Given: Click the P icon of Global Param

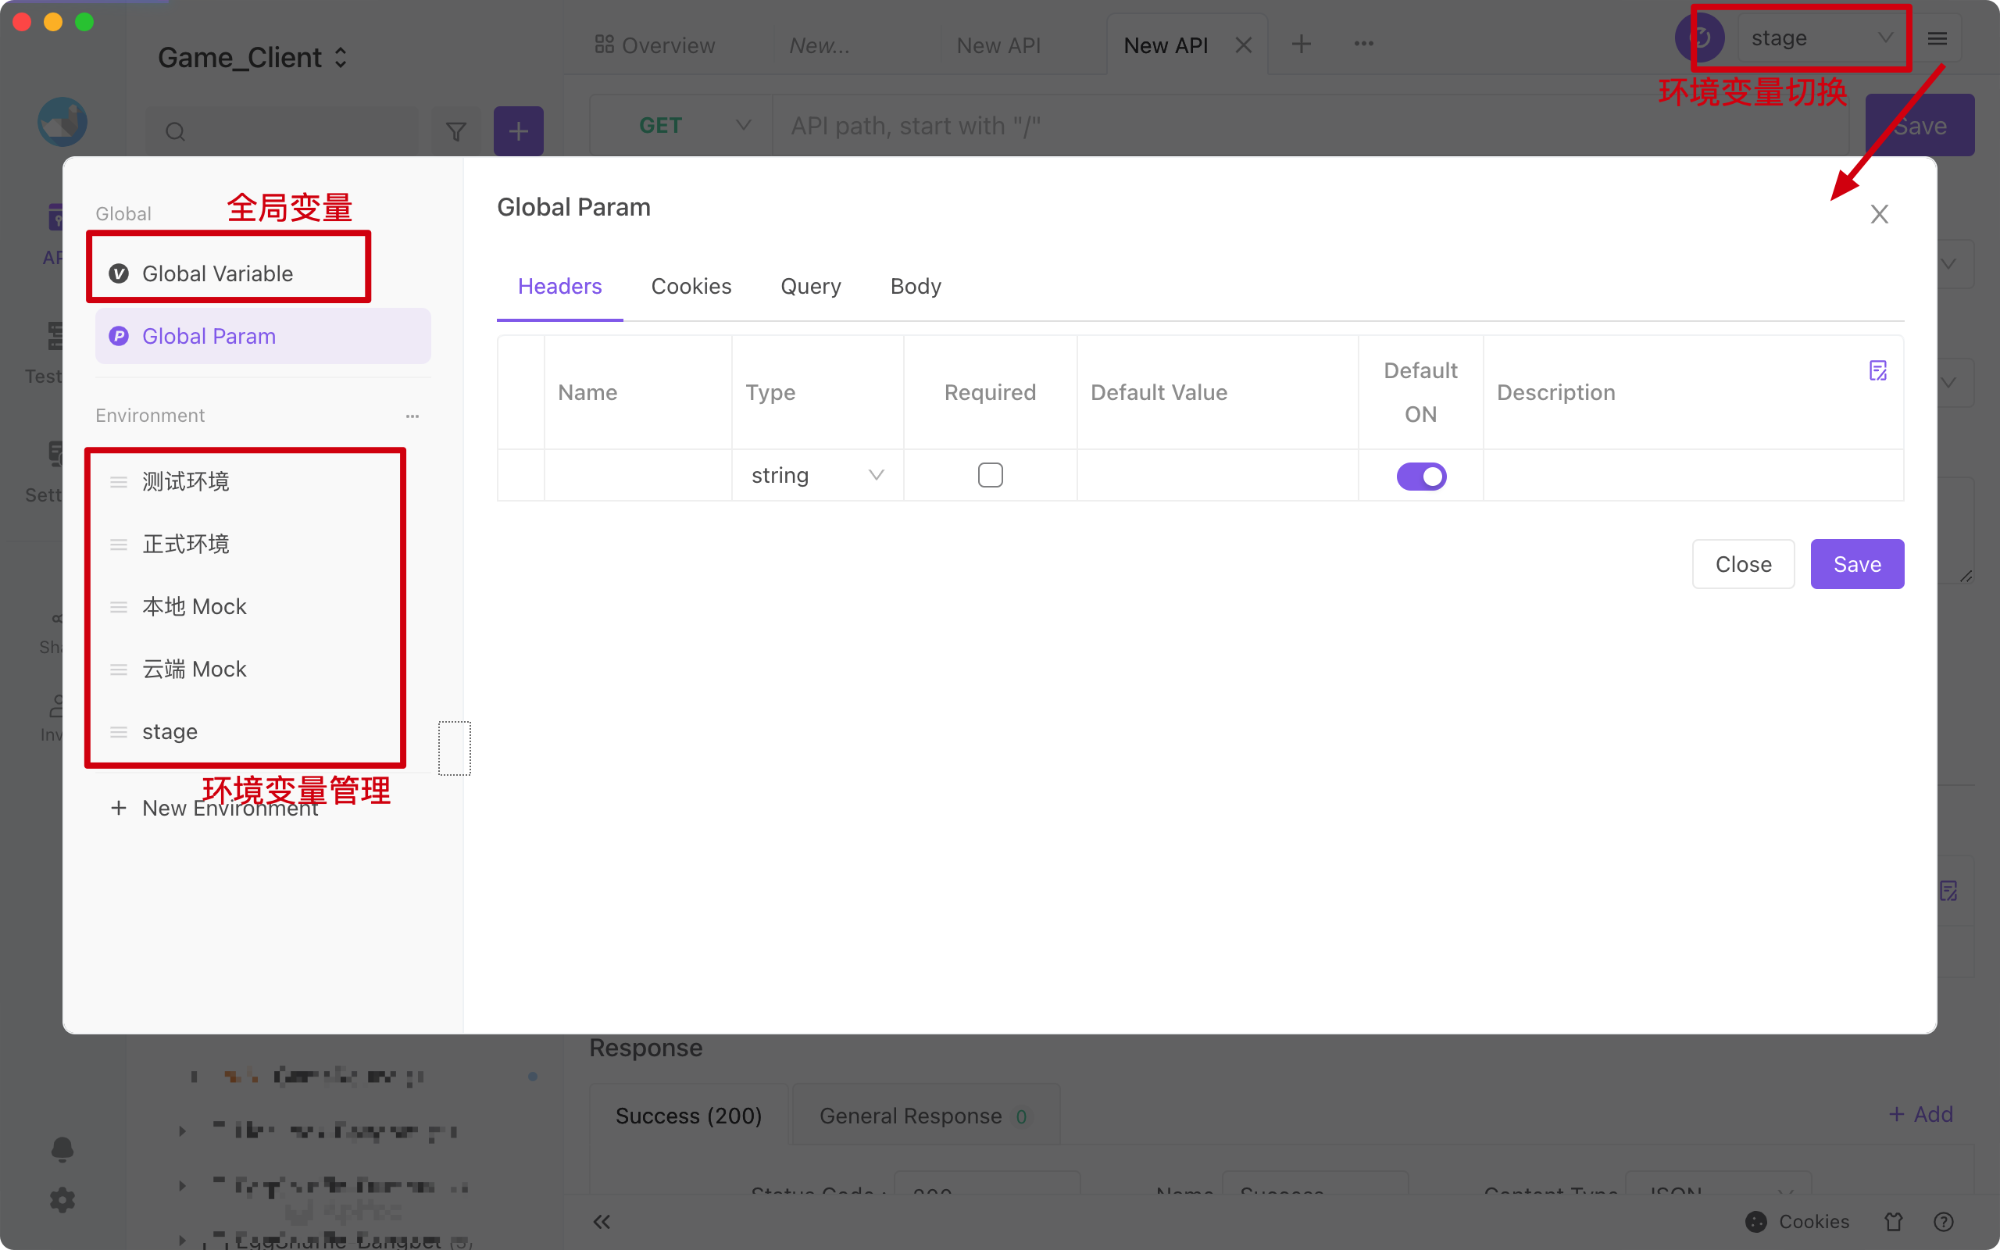Looking at the screenshot, I should pos(118,336).
